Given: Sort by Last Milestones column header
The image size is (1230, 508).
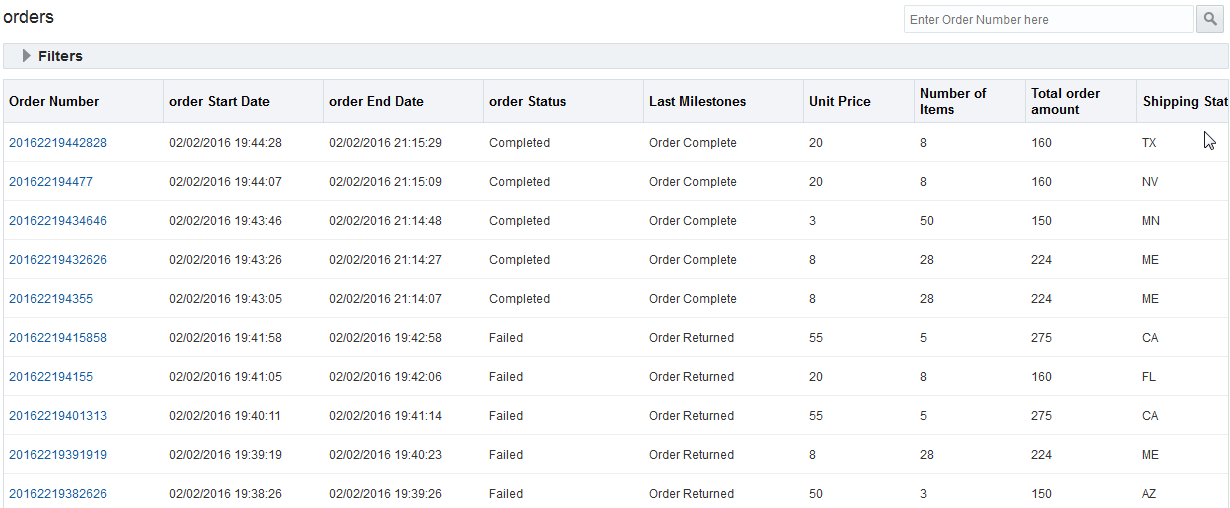Looking at the screenshot, I should point(697,101).
